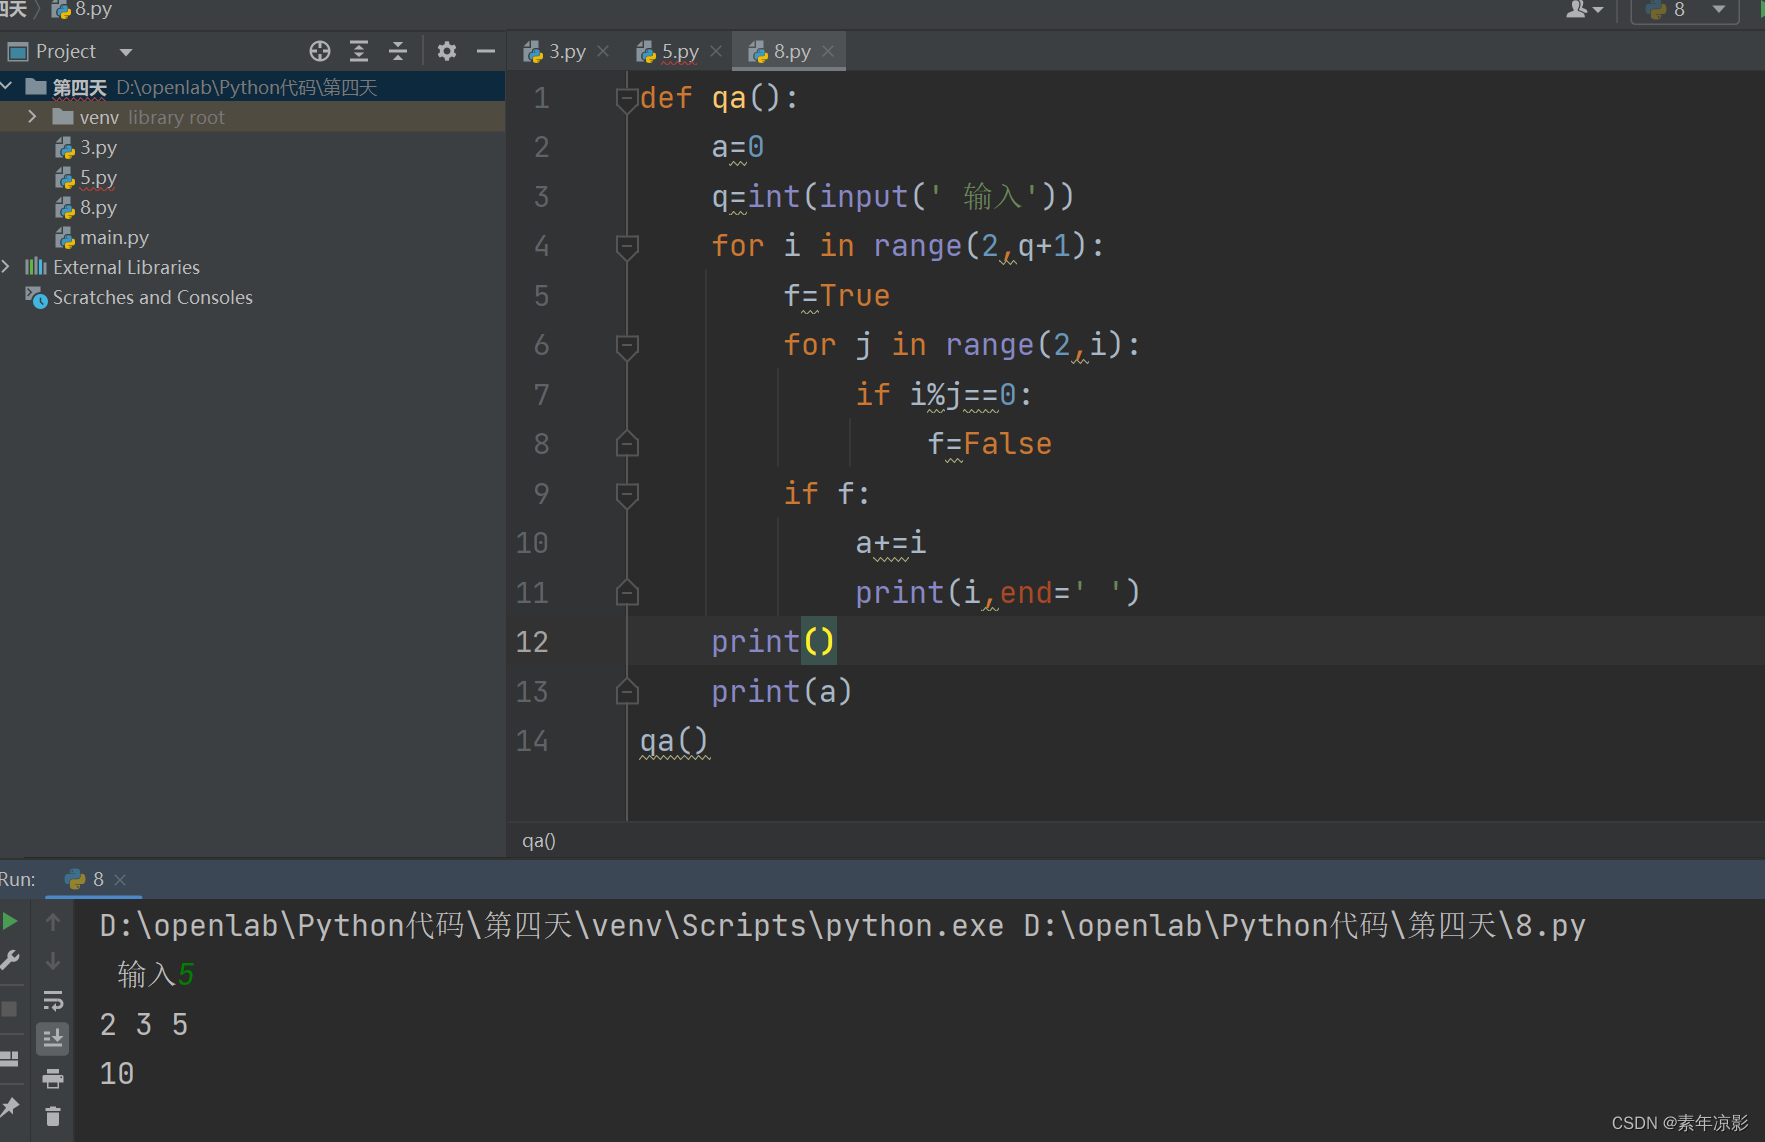This screenshot has height=1142, width=1765.
Task: Open the Project view dropdown arrow
Action: coord(126,52)
